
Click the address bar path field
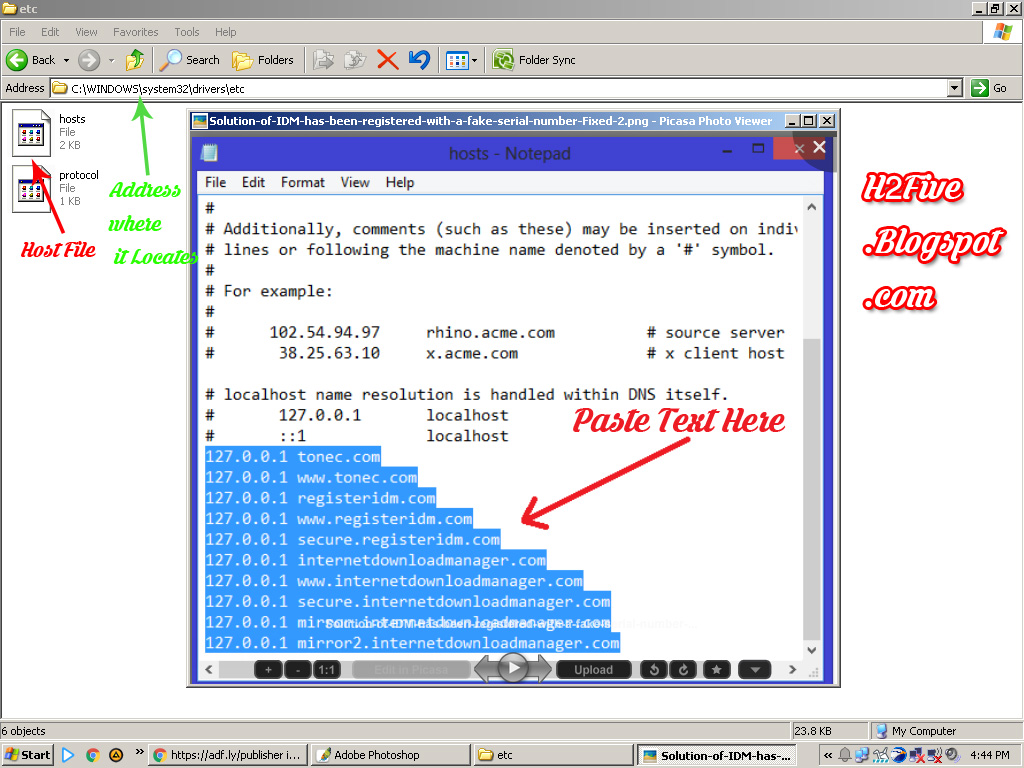point(499,88)
